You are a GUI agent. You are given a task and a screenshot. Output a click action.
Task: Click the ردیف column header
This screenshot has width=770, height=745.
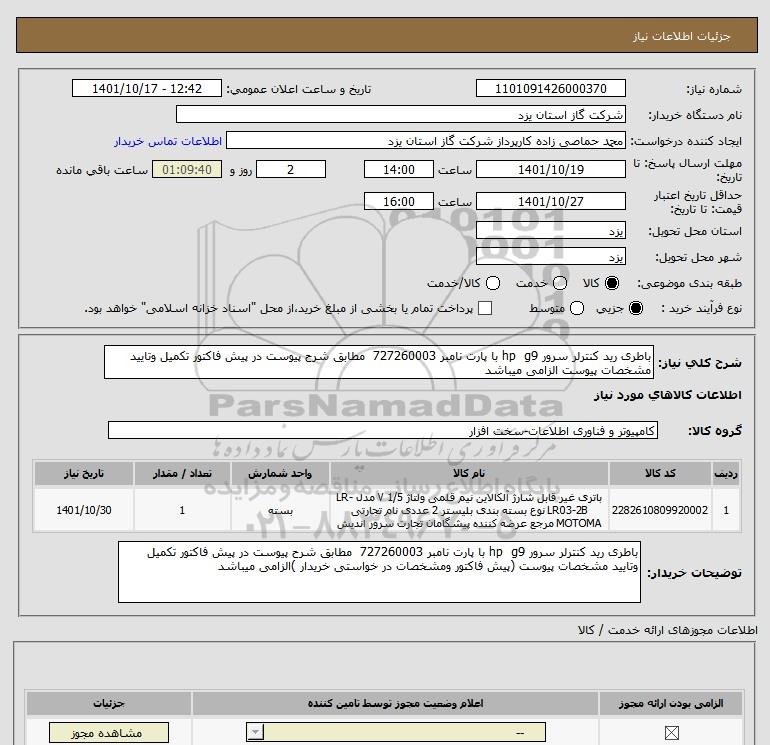(x=726, y=473)
